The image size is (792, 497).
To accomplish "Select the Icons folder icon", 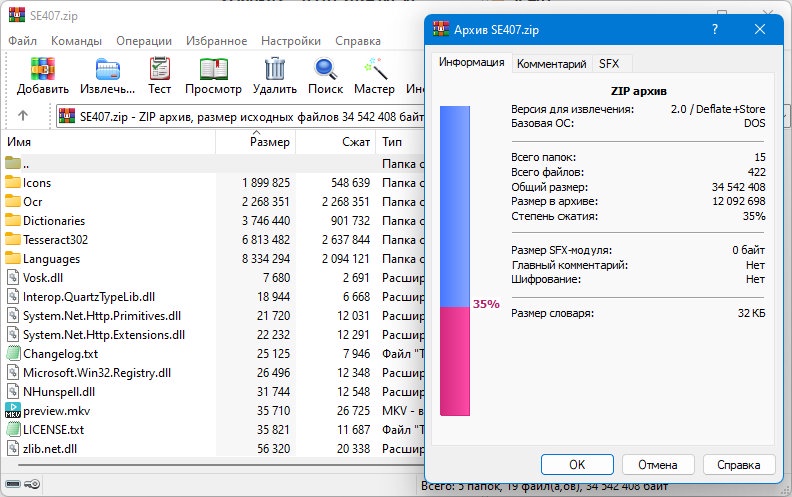I will coord(13,182).
